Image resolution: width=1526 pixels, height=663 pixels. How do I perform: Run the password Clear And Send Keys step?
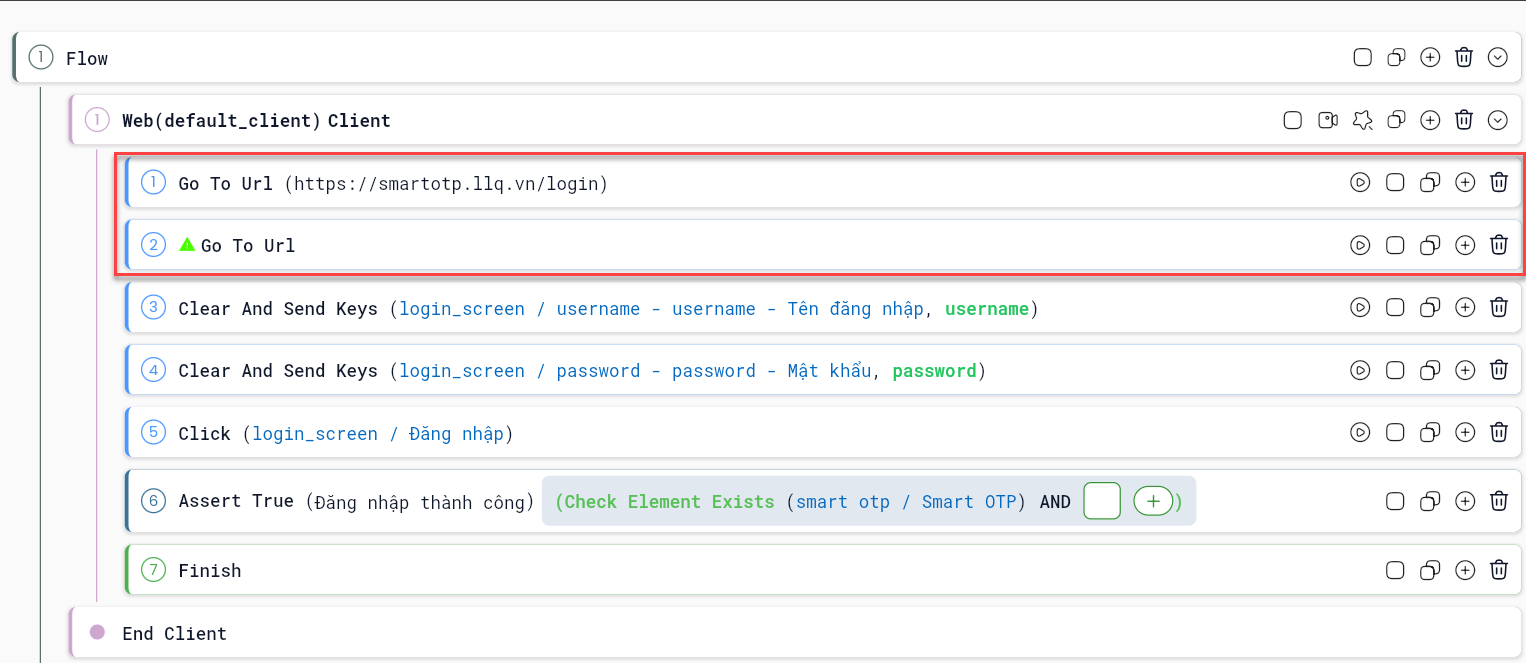[1360, 370]
